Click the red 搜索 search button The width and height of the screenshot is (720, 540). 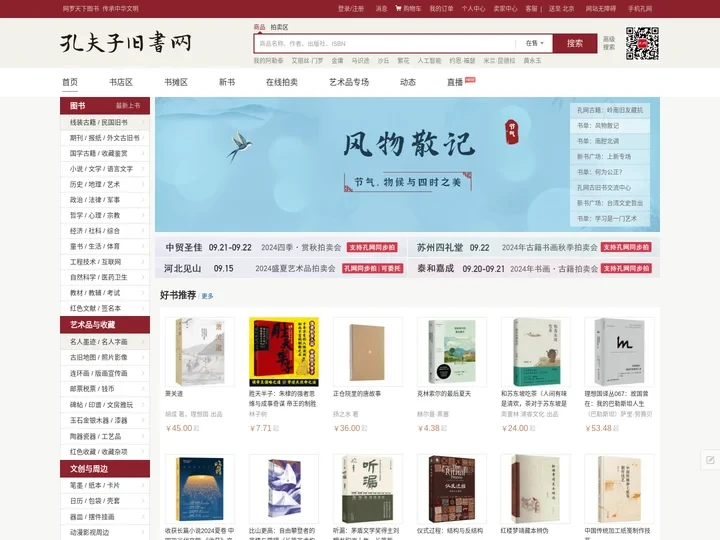point(575,44)
